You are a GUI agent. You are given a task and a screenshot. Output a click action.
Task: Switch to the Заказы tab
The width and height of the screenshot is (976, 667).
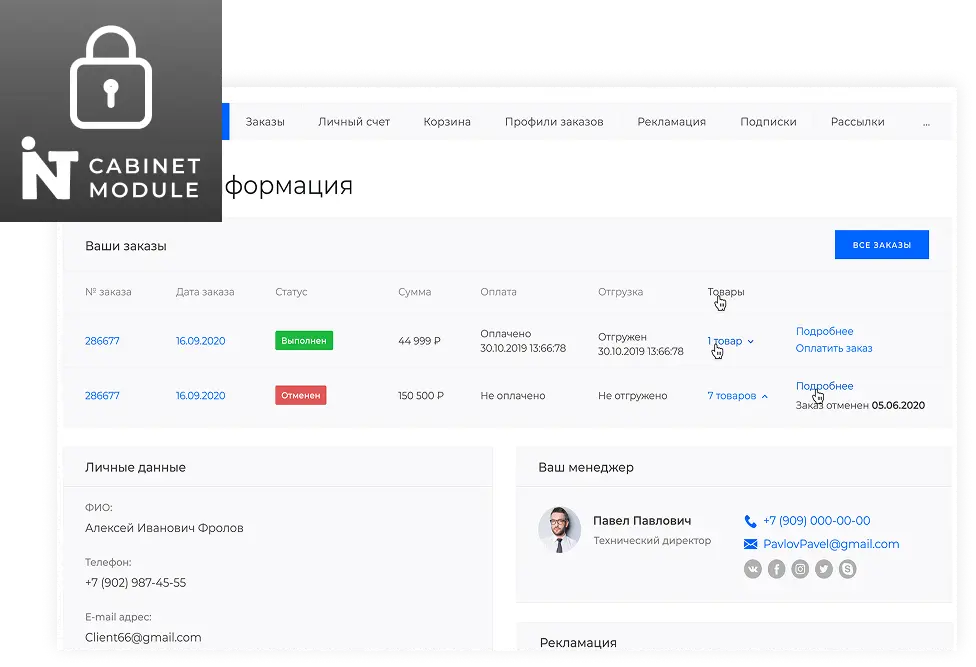click(265, 122)
